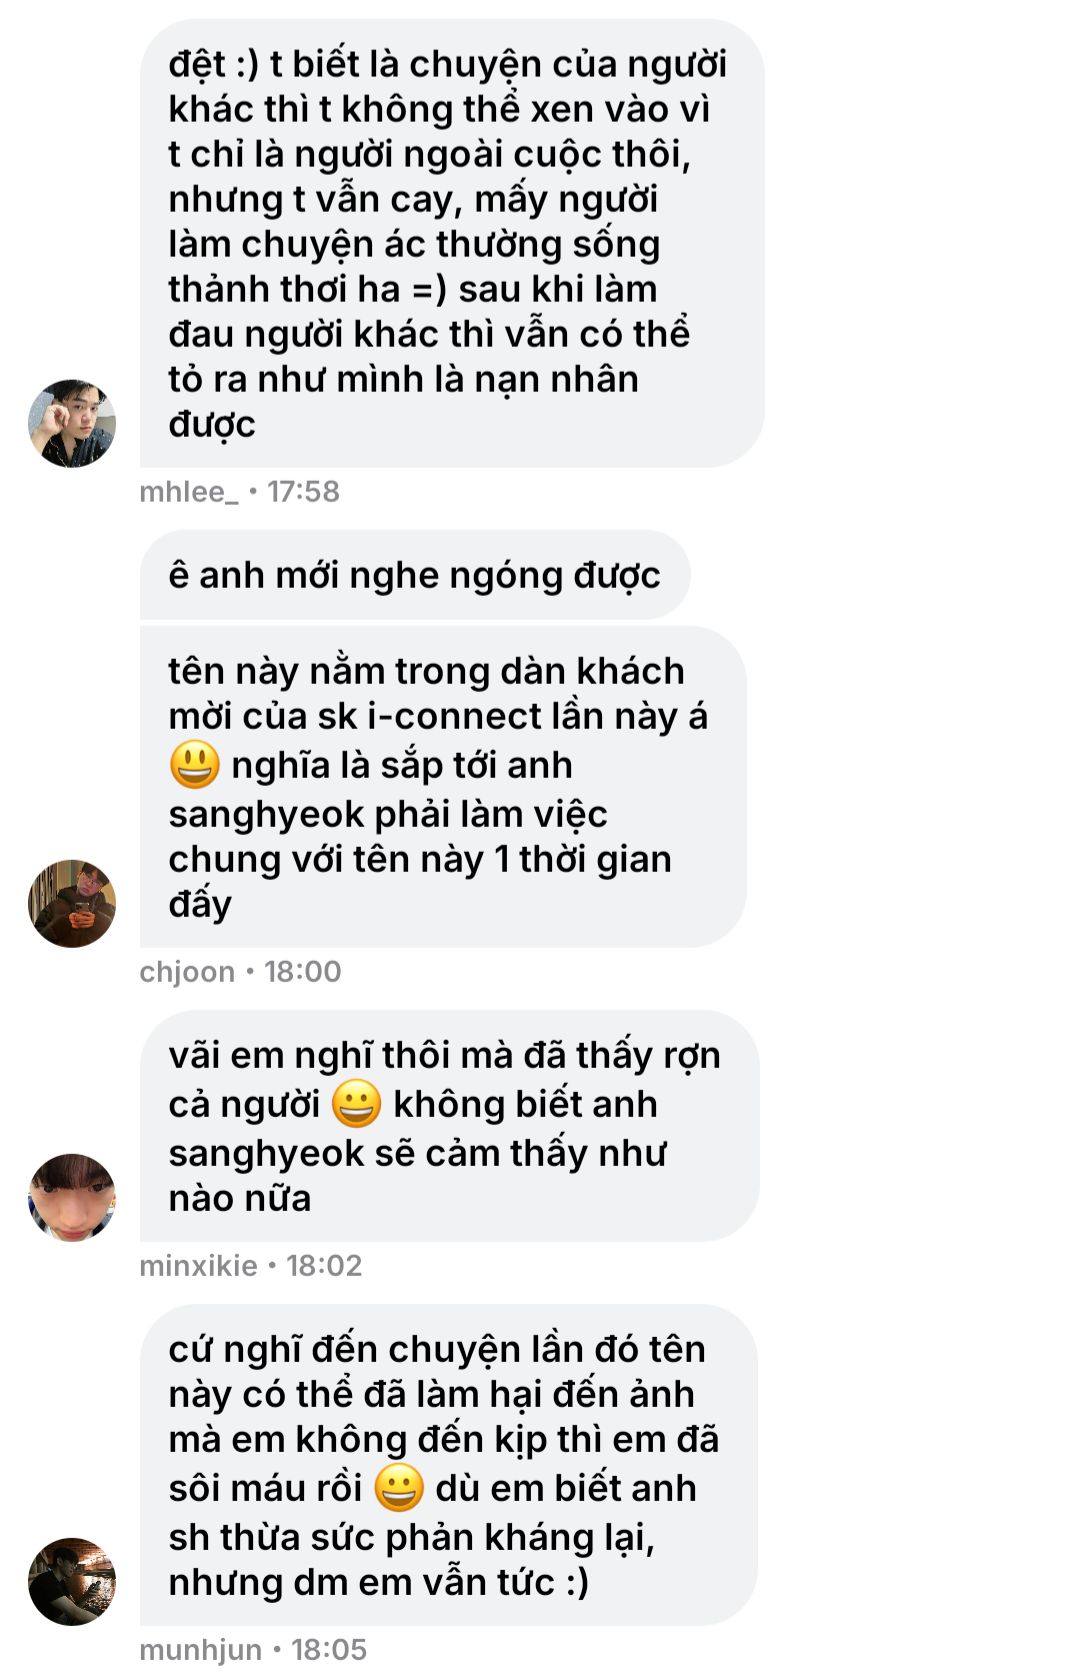Viewport: 1080px width, 1678px height.
Task: Open mhlee_ profile avatar
Action: click(x=72, y=423)
